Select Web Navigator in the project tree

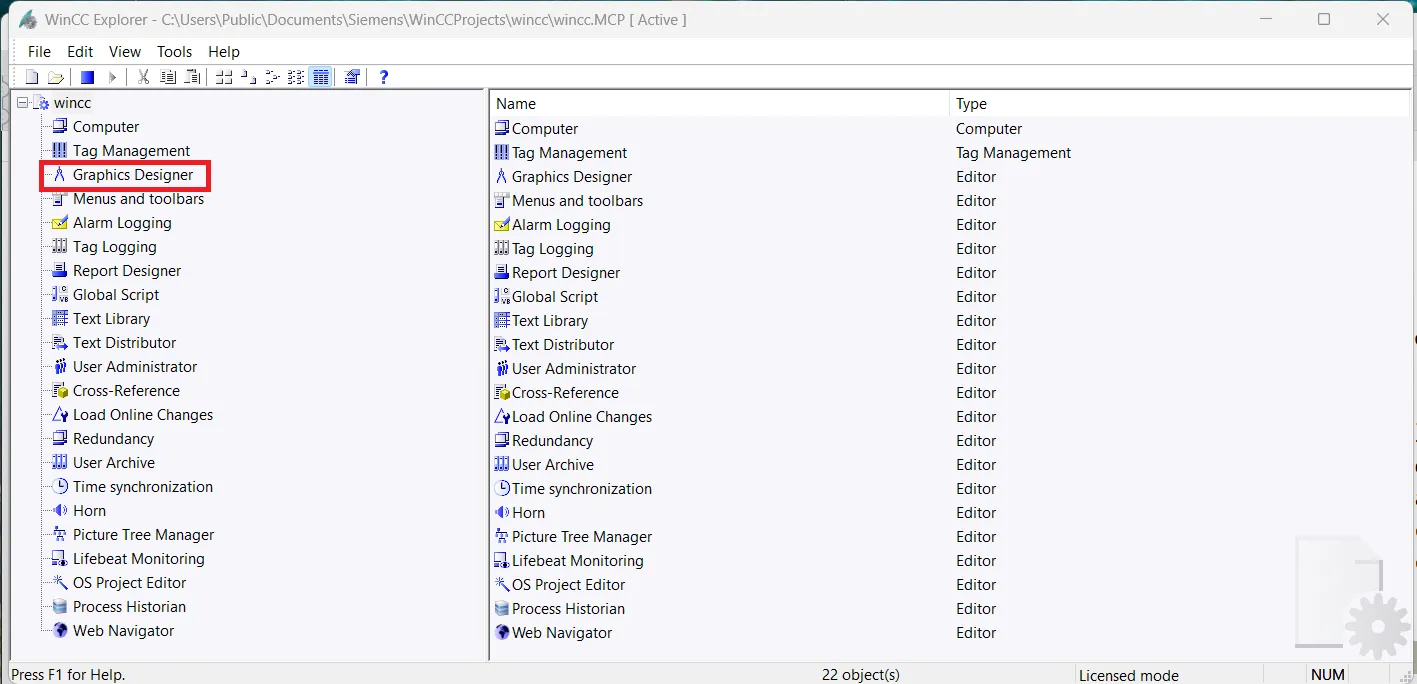123,631
